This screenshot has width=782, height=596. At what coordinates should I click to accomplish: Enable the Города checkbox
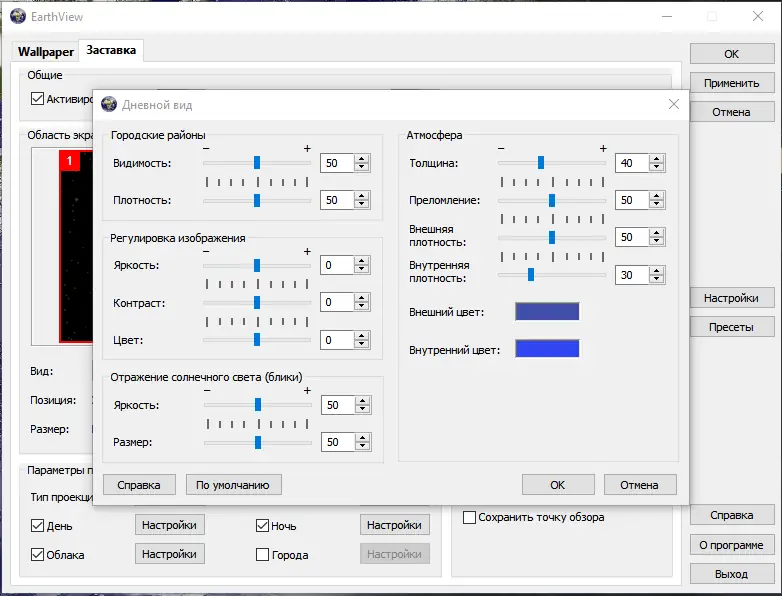click(x=262, y=554)
